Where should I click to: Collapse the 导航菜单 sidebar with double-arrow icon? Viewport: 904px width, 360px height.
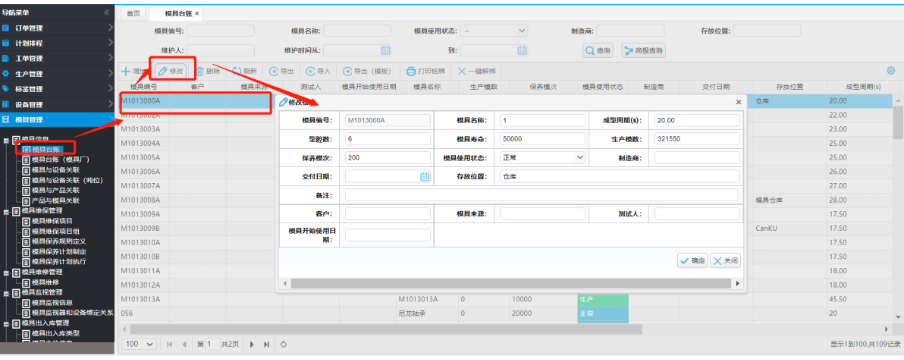107,12
